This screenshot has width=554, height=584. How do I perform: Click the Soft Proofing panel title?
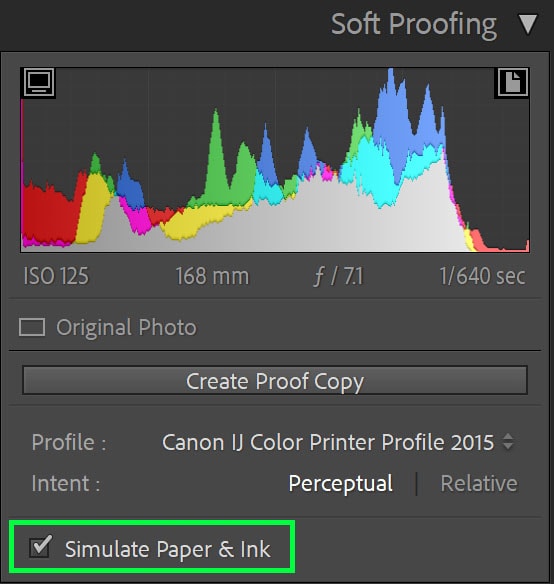tap(414, 25)
